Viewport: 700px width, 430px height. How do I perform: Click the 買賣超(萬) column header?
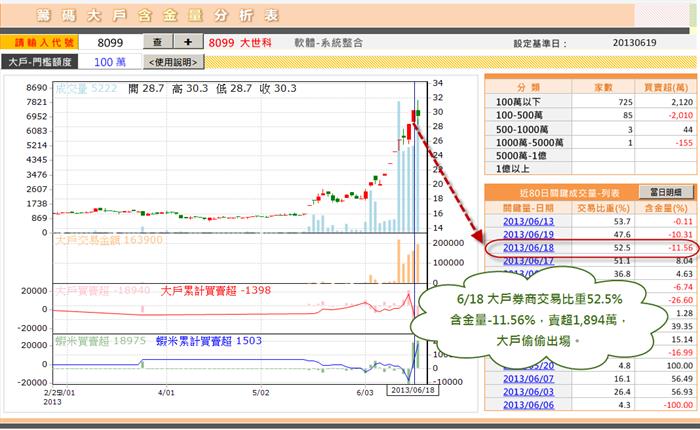[666, 88]
